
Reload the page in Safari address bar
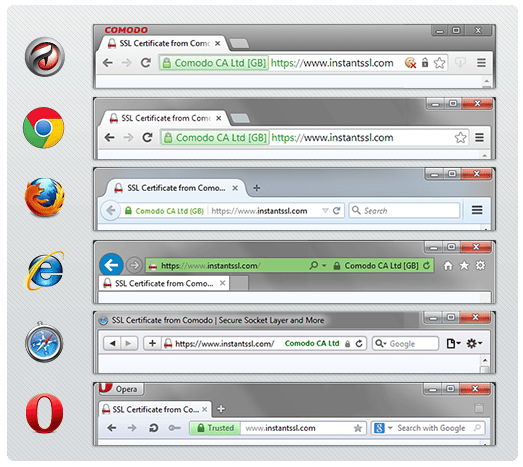pyautogui.click(x=359, y=343)
